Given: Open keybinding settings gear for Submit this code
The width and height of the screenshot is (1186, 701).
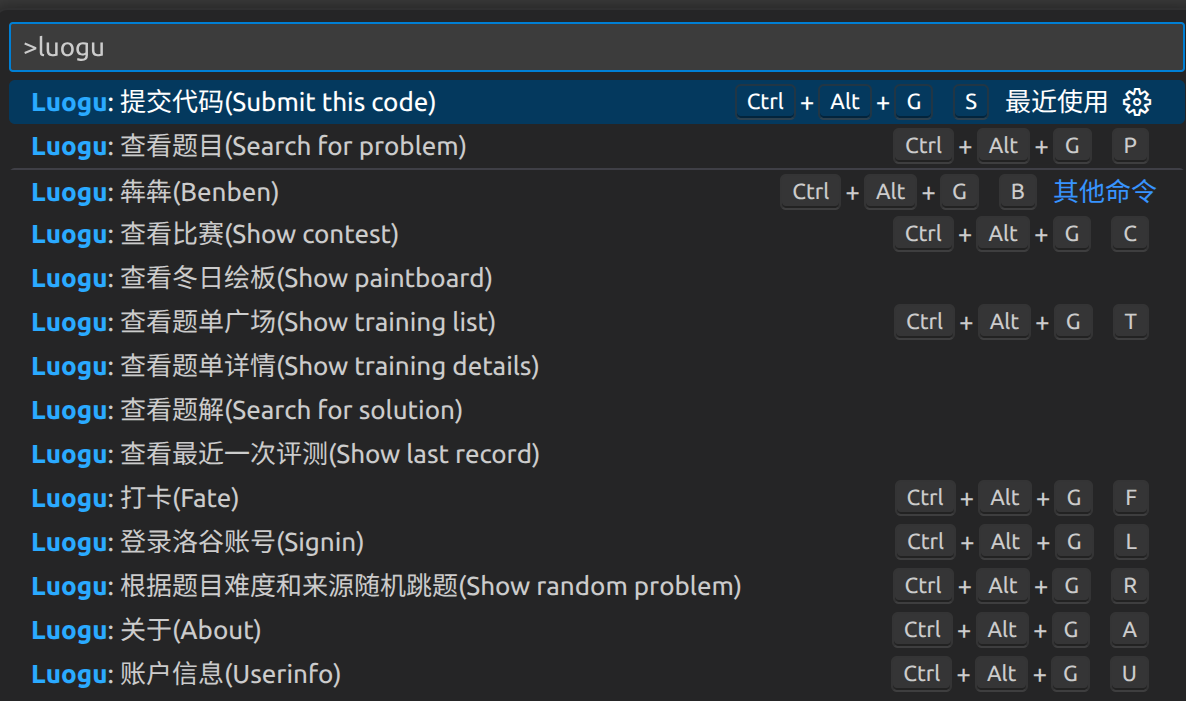Looking at the screenshot, I should tap(1137, 101).
